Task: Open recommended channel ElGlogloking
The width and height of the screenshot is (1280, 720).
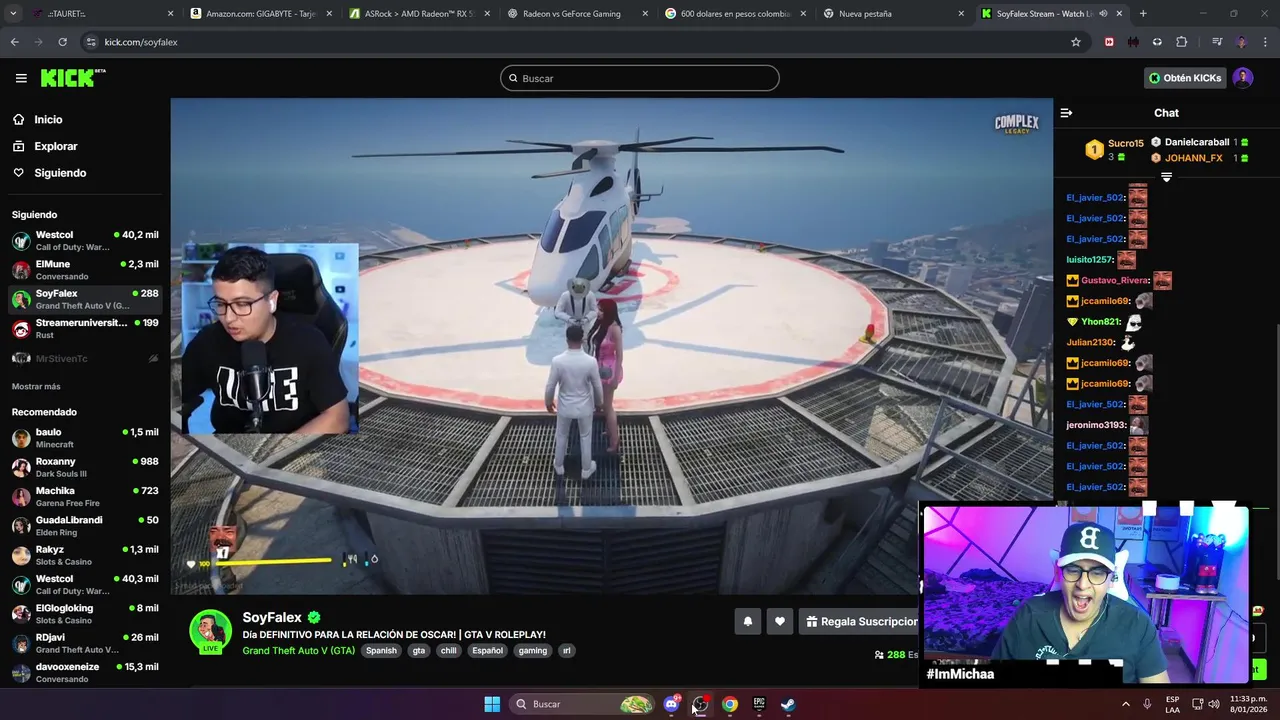Action: [x=85, y=614]
